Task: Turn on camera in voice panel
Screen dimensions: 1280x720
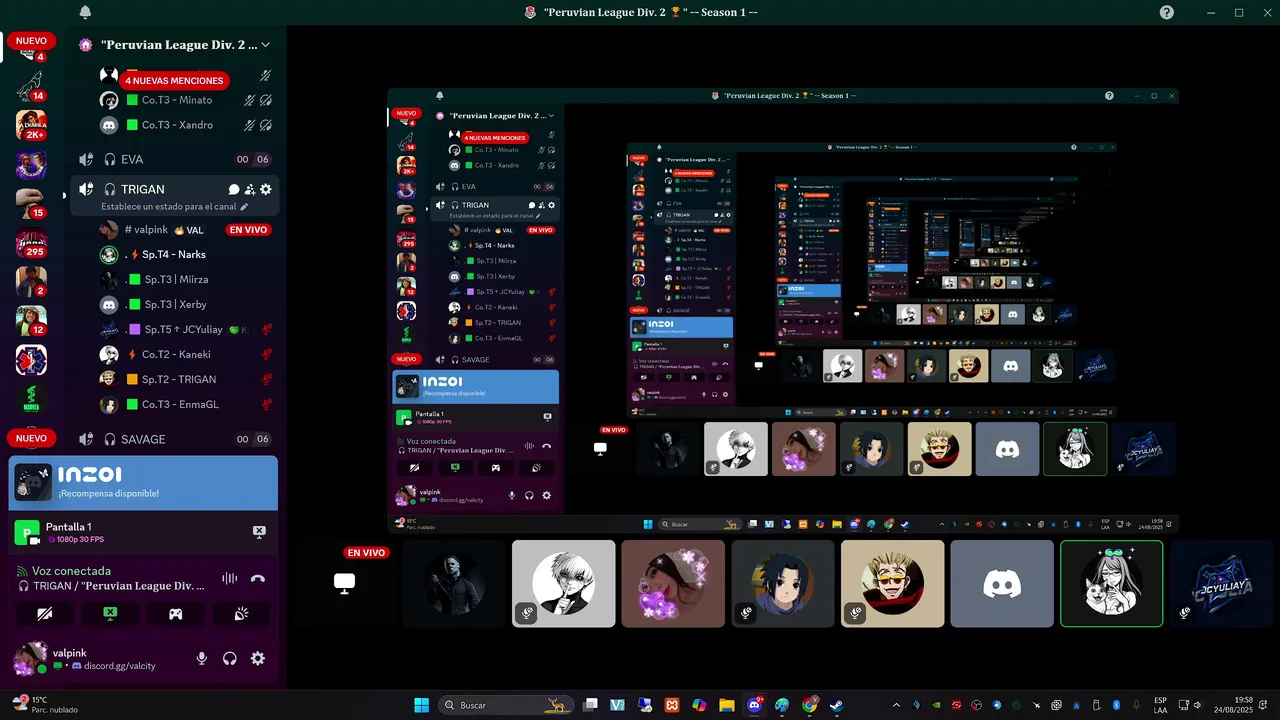Action: coord(45,613)
